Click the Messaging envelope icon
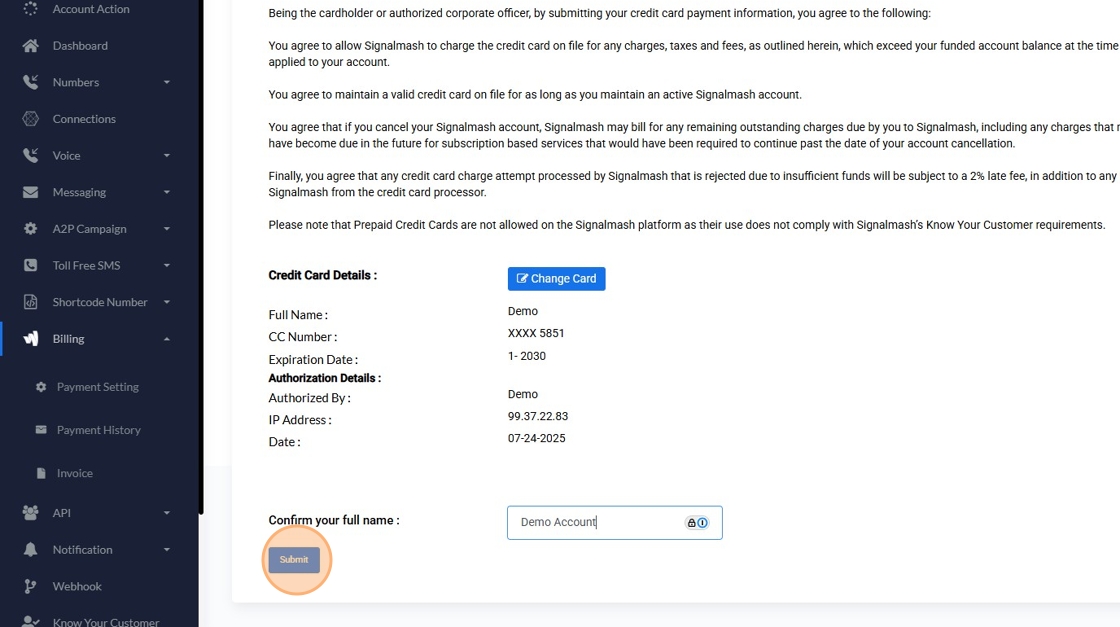Screen dimensions: 1120x627 pos(31,192)
